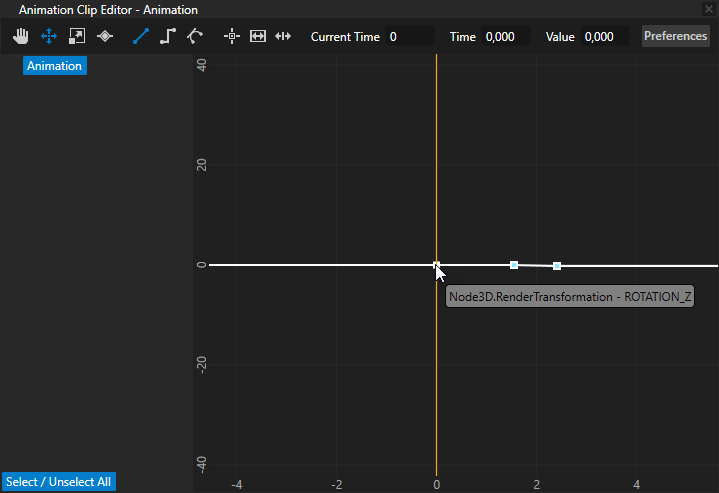Screen dimensions: 719x493
Task: Click the Time value field
Action: [507, 36]
